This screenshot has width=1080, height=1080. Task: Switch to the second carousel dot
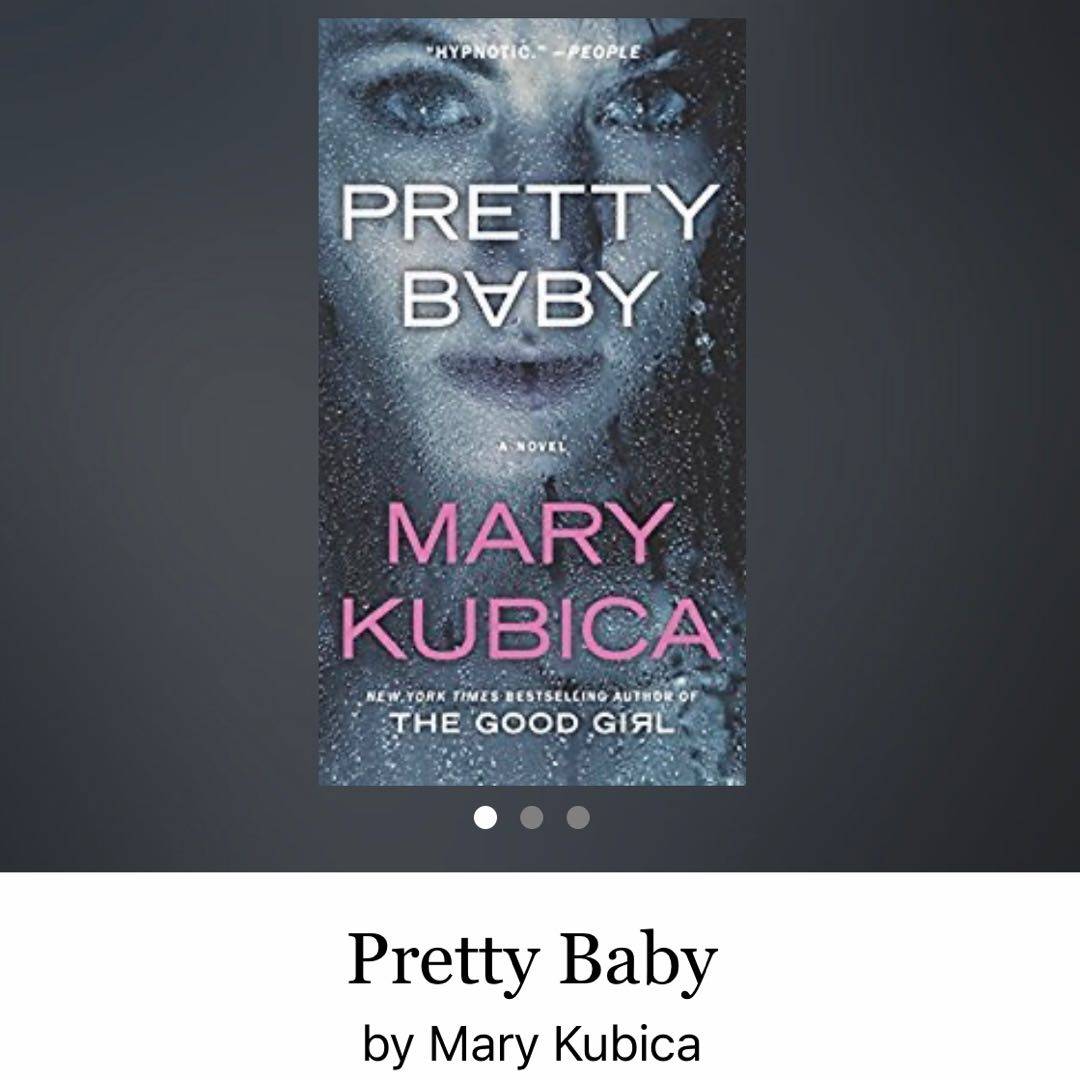pyautogui.click(x=532, y=818)
